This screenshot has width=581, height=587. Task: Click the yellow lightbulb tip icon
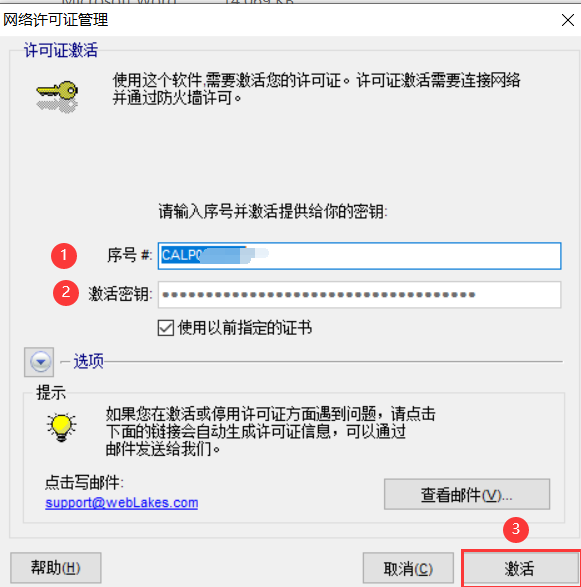[61, 427]
